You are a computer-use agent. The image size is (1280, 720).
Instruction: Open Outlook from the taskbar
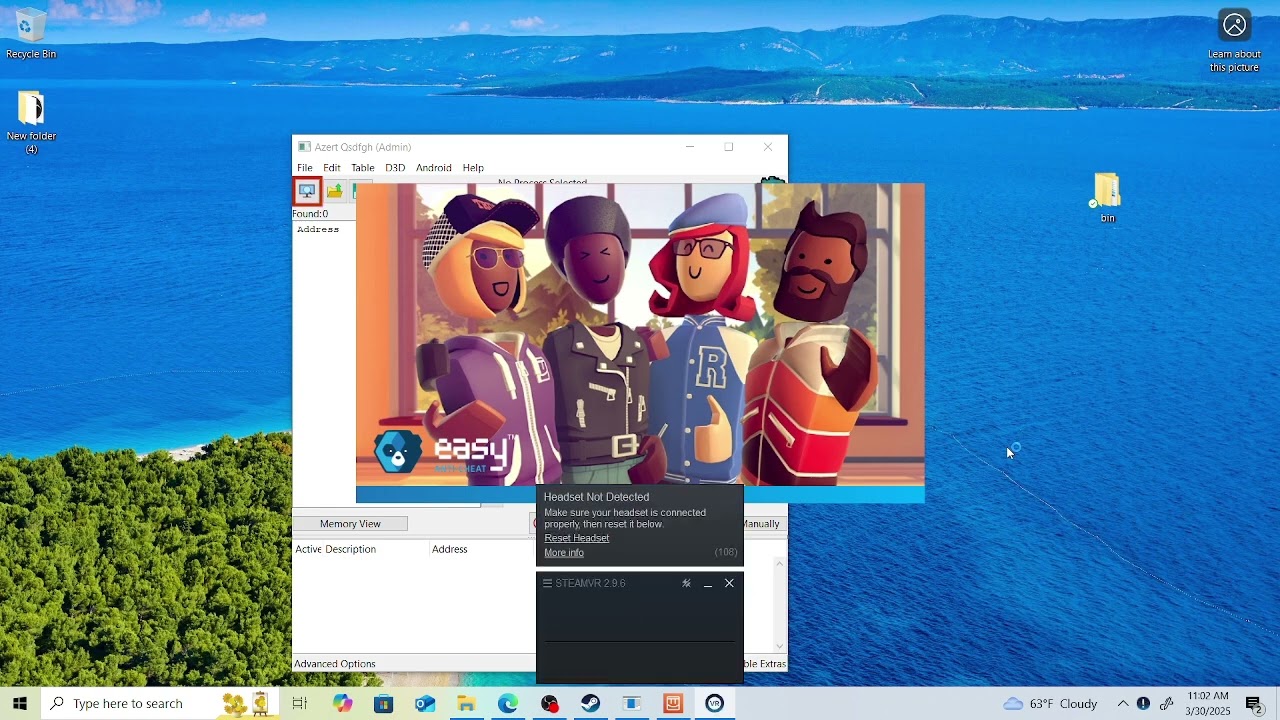[x=425, y=703]
